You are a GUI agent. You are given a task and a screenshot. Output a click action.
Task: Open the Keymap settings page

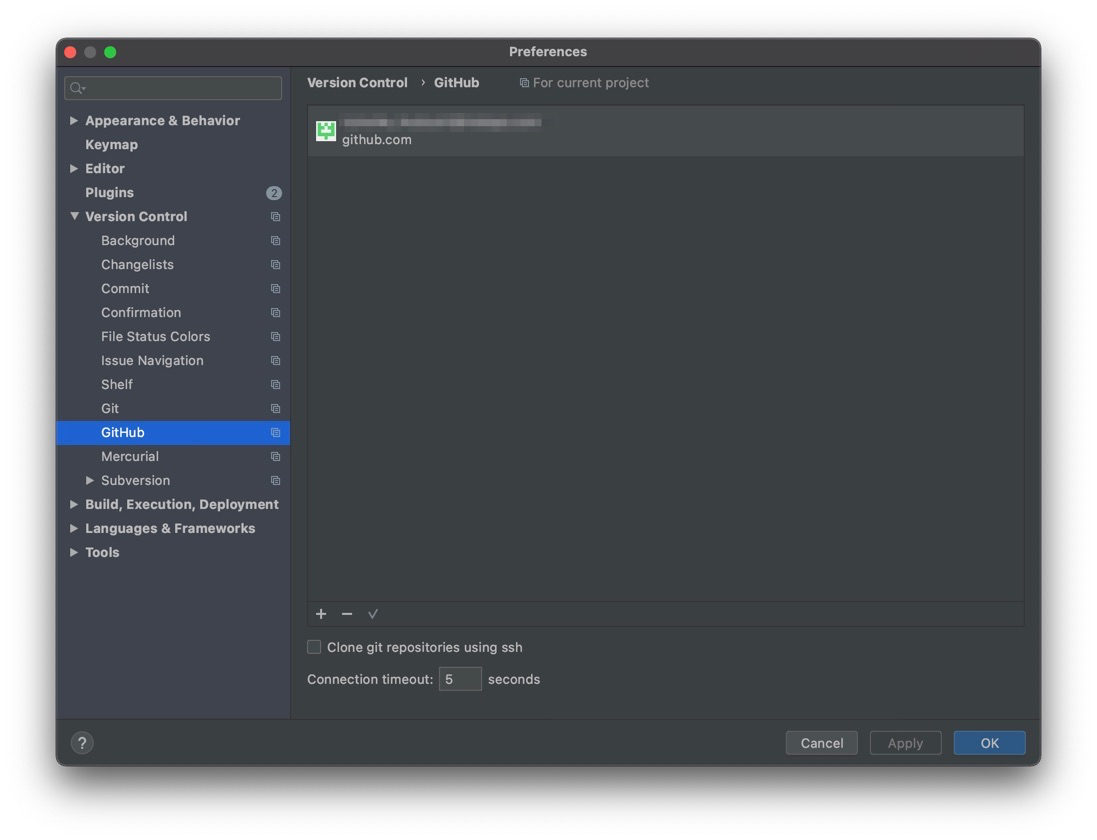111,145
